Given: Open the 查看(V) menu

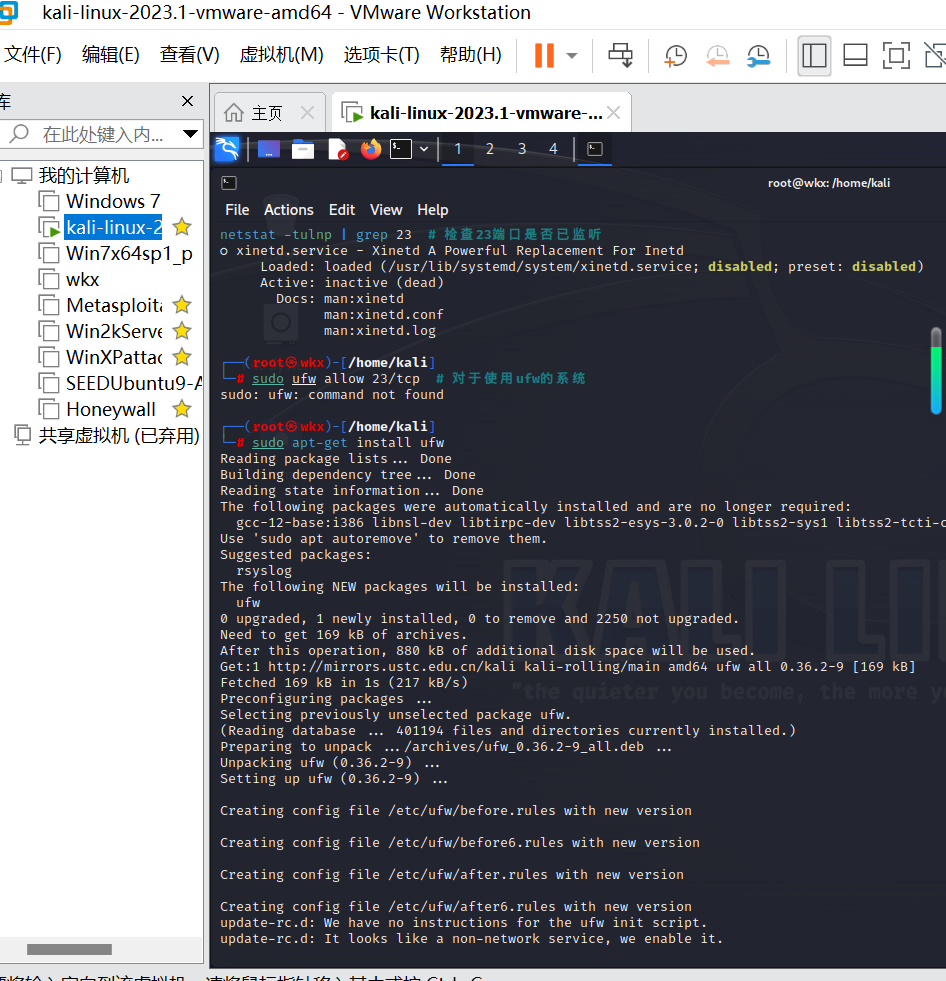Looking at the screenshot, I should tap(189, 55).
